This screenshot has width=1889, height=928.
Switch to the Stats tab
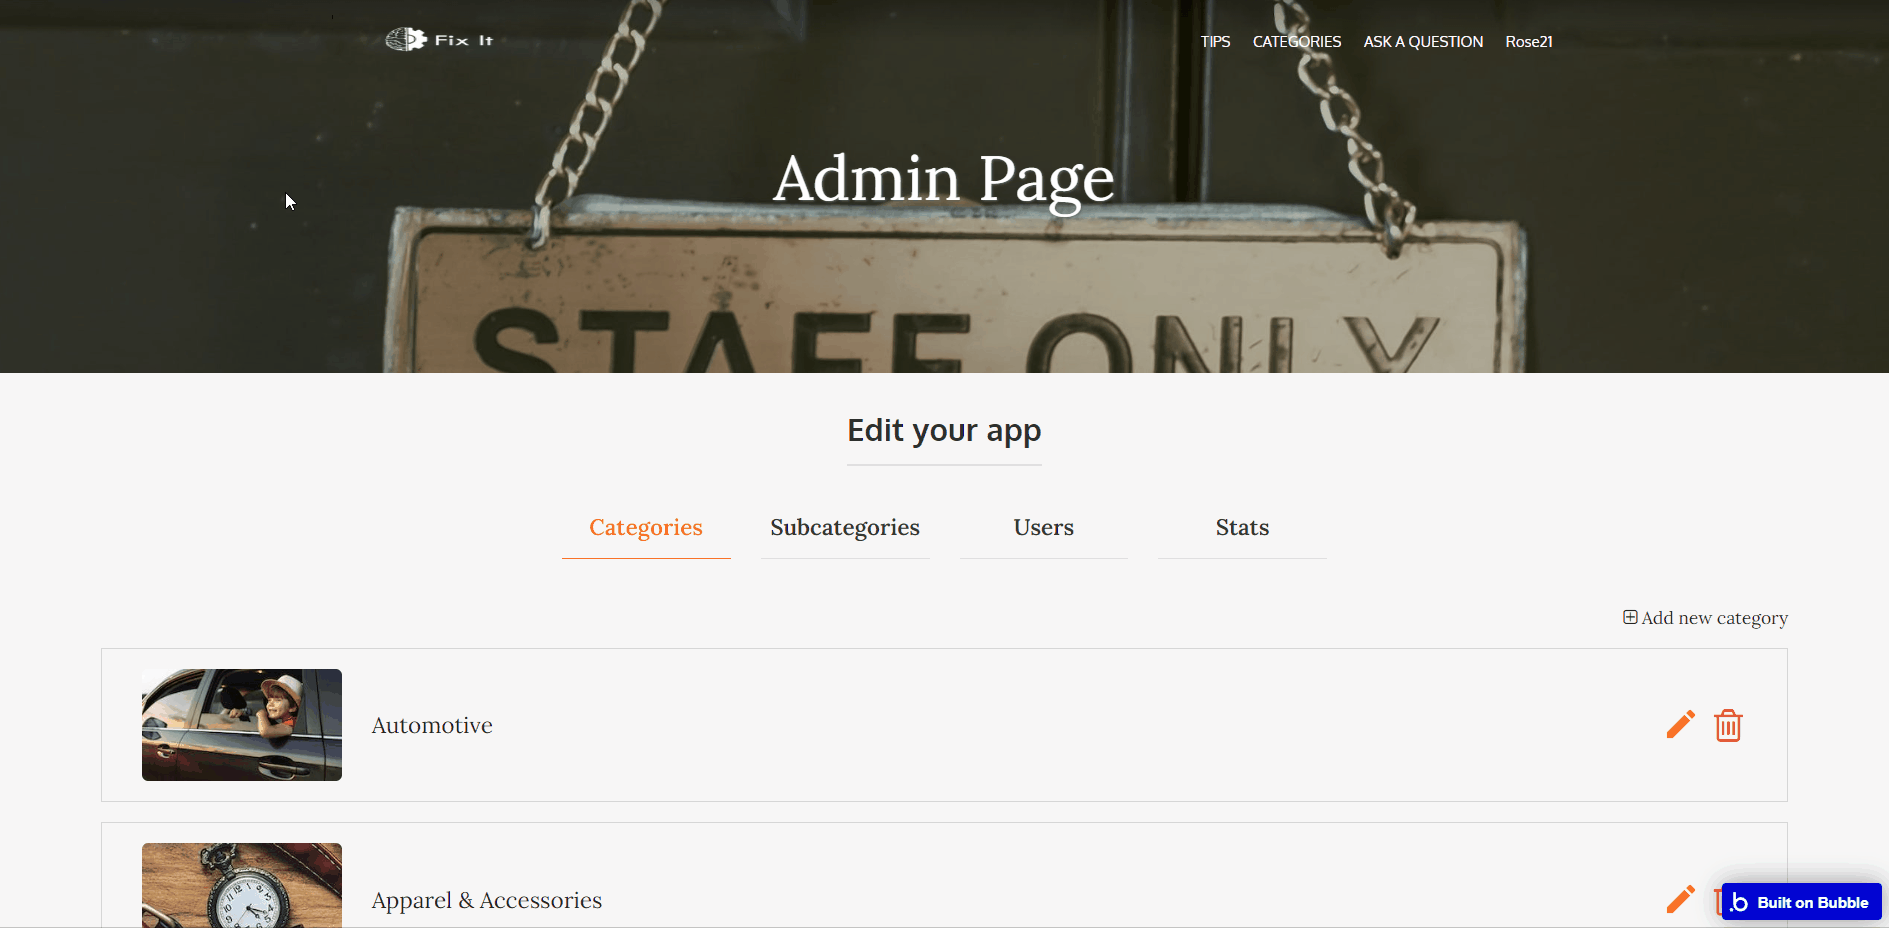coord(1242,527)
